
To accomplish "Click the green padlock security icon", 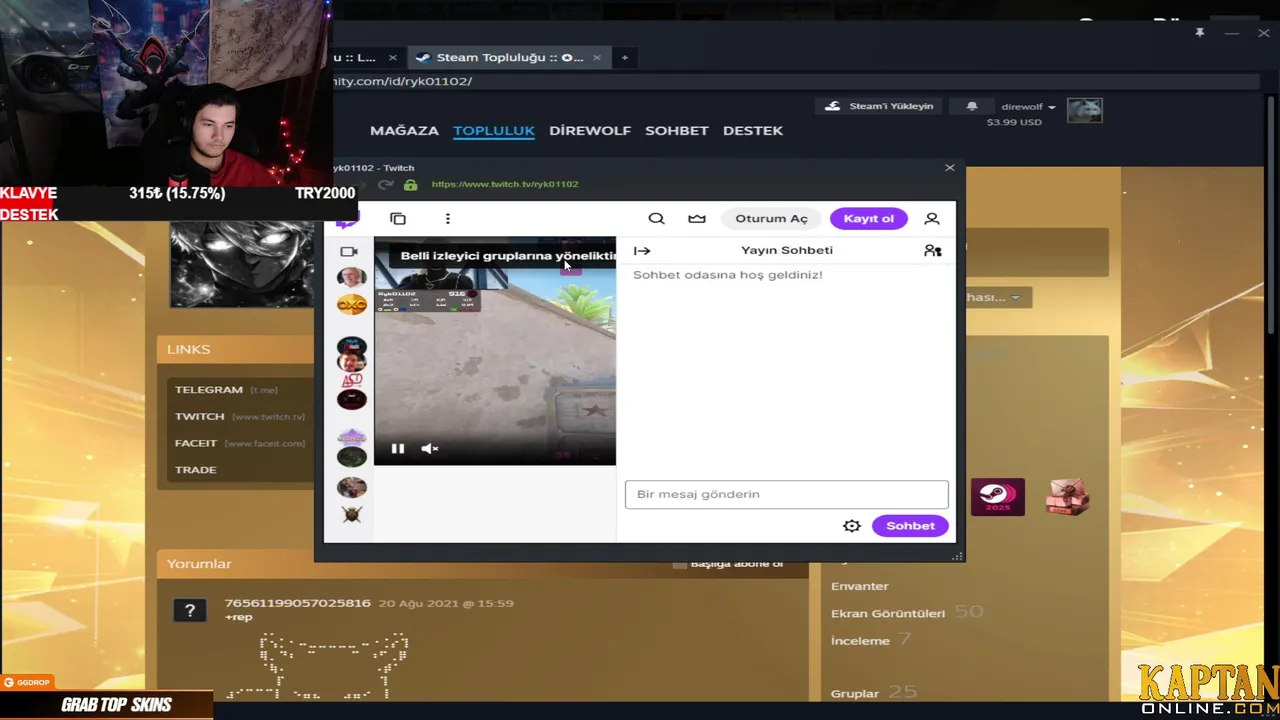I will pos(410,185).
